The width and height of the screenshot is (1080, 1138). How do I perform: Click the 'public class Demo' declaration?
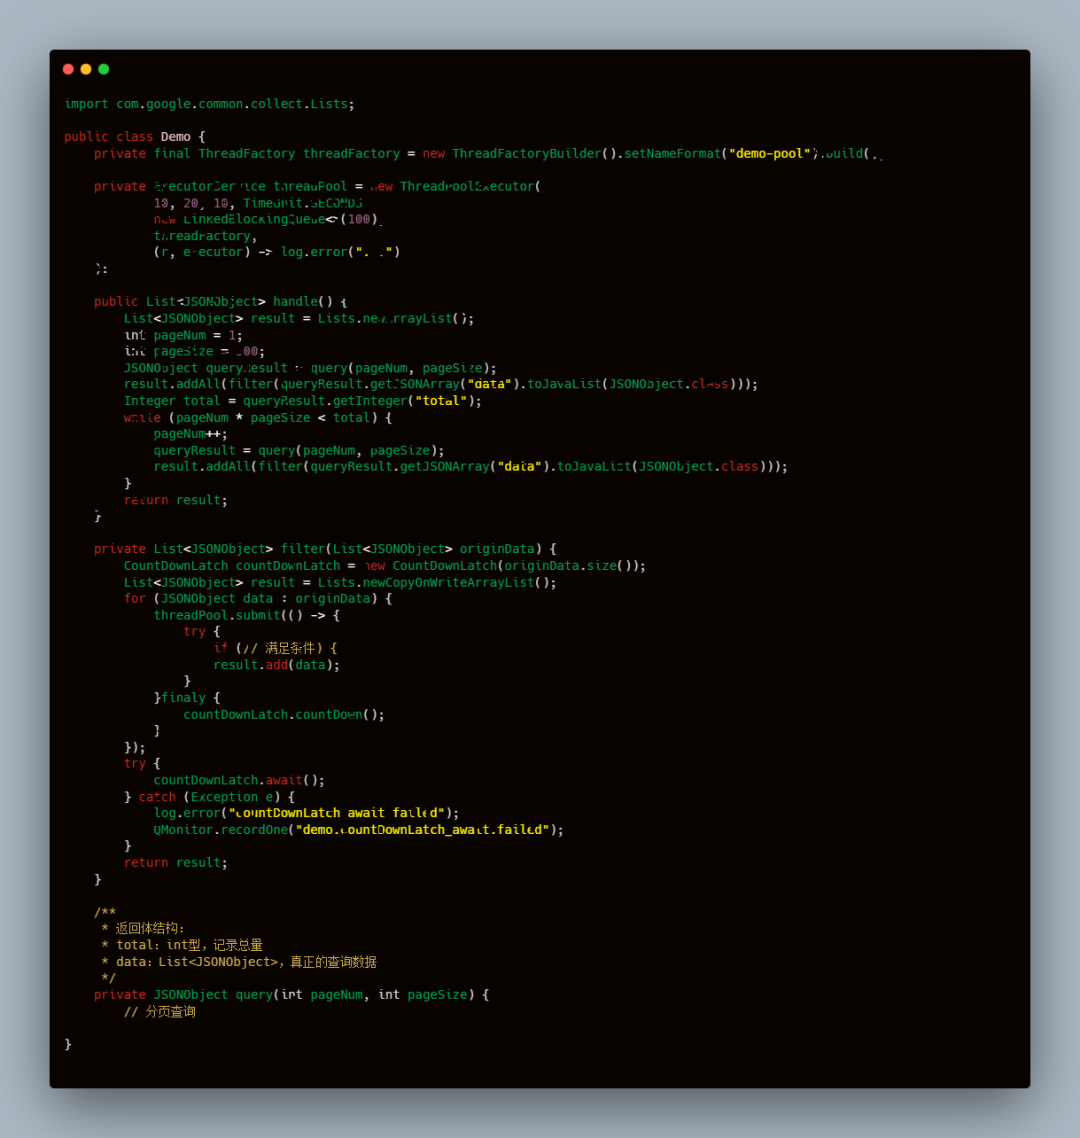coord(134,136)
